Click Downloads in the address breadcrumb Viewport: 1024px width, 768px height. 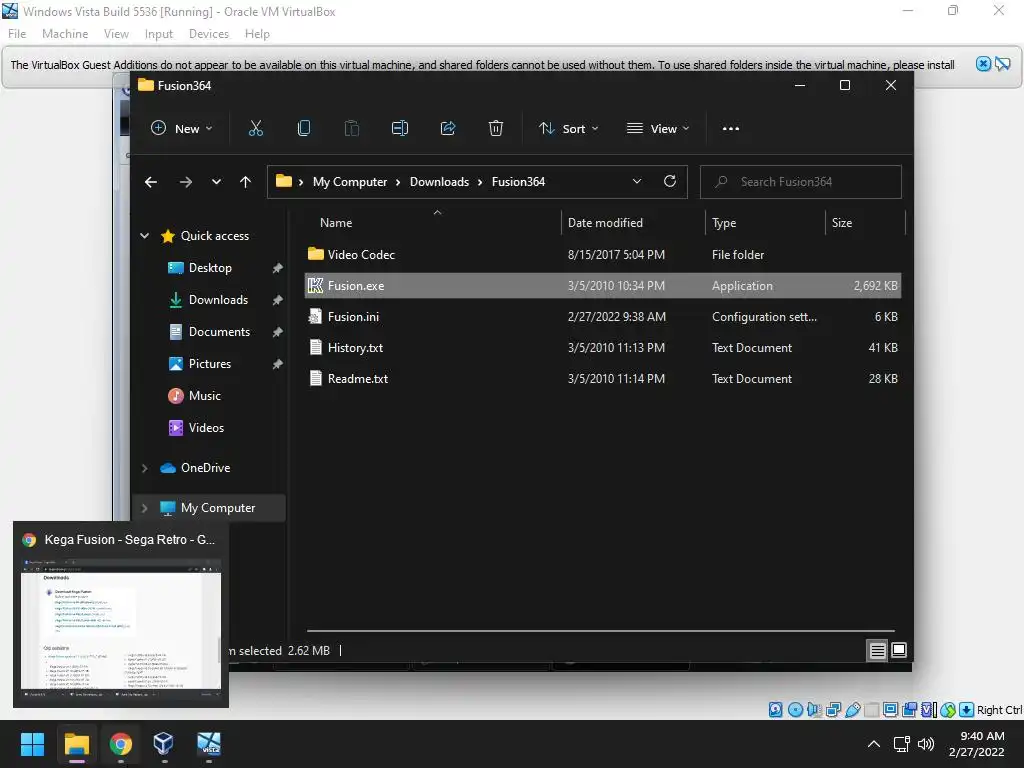click(x=440, y=182)
